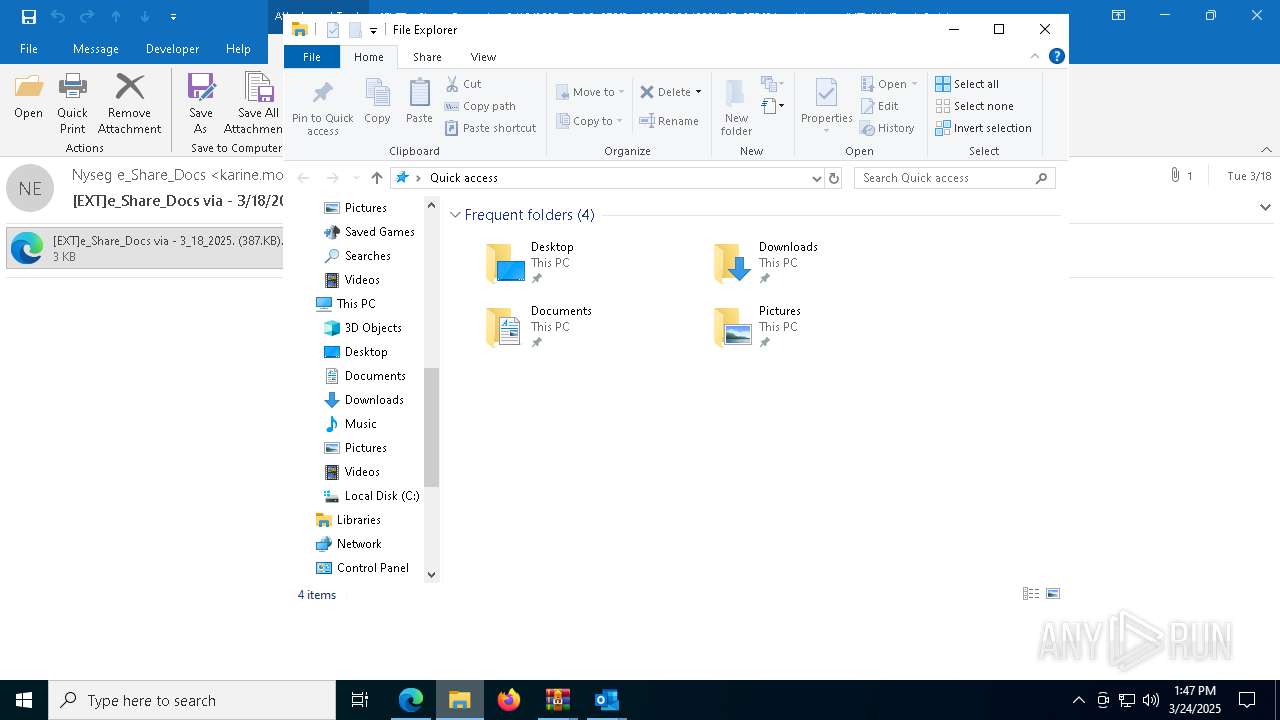Click the Search Quick access field
Screen dimensions: 1280x720
(955, 178)
